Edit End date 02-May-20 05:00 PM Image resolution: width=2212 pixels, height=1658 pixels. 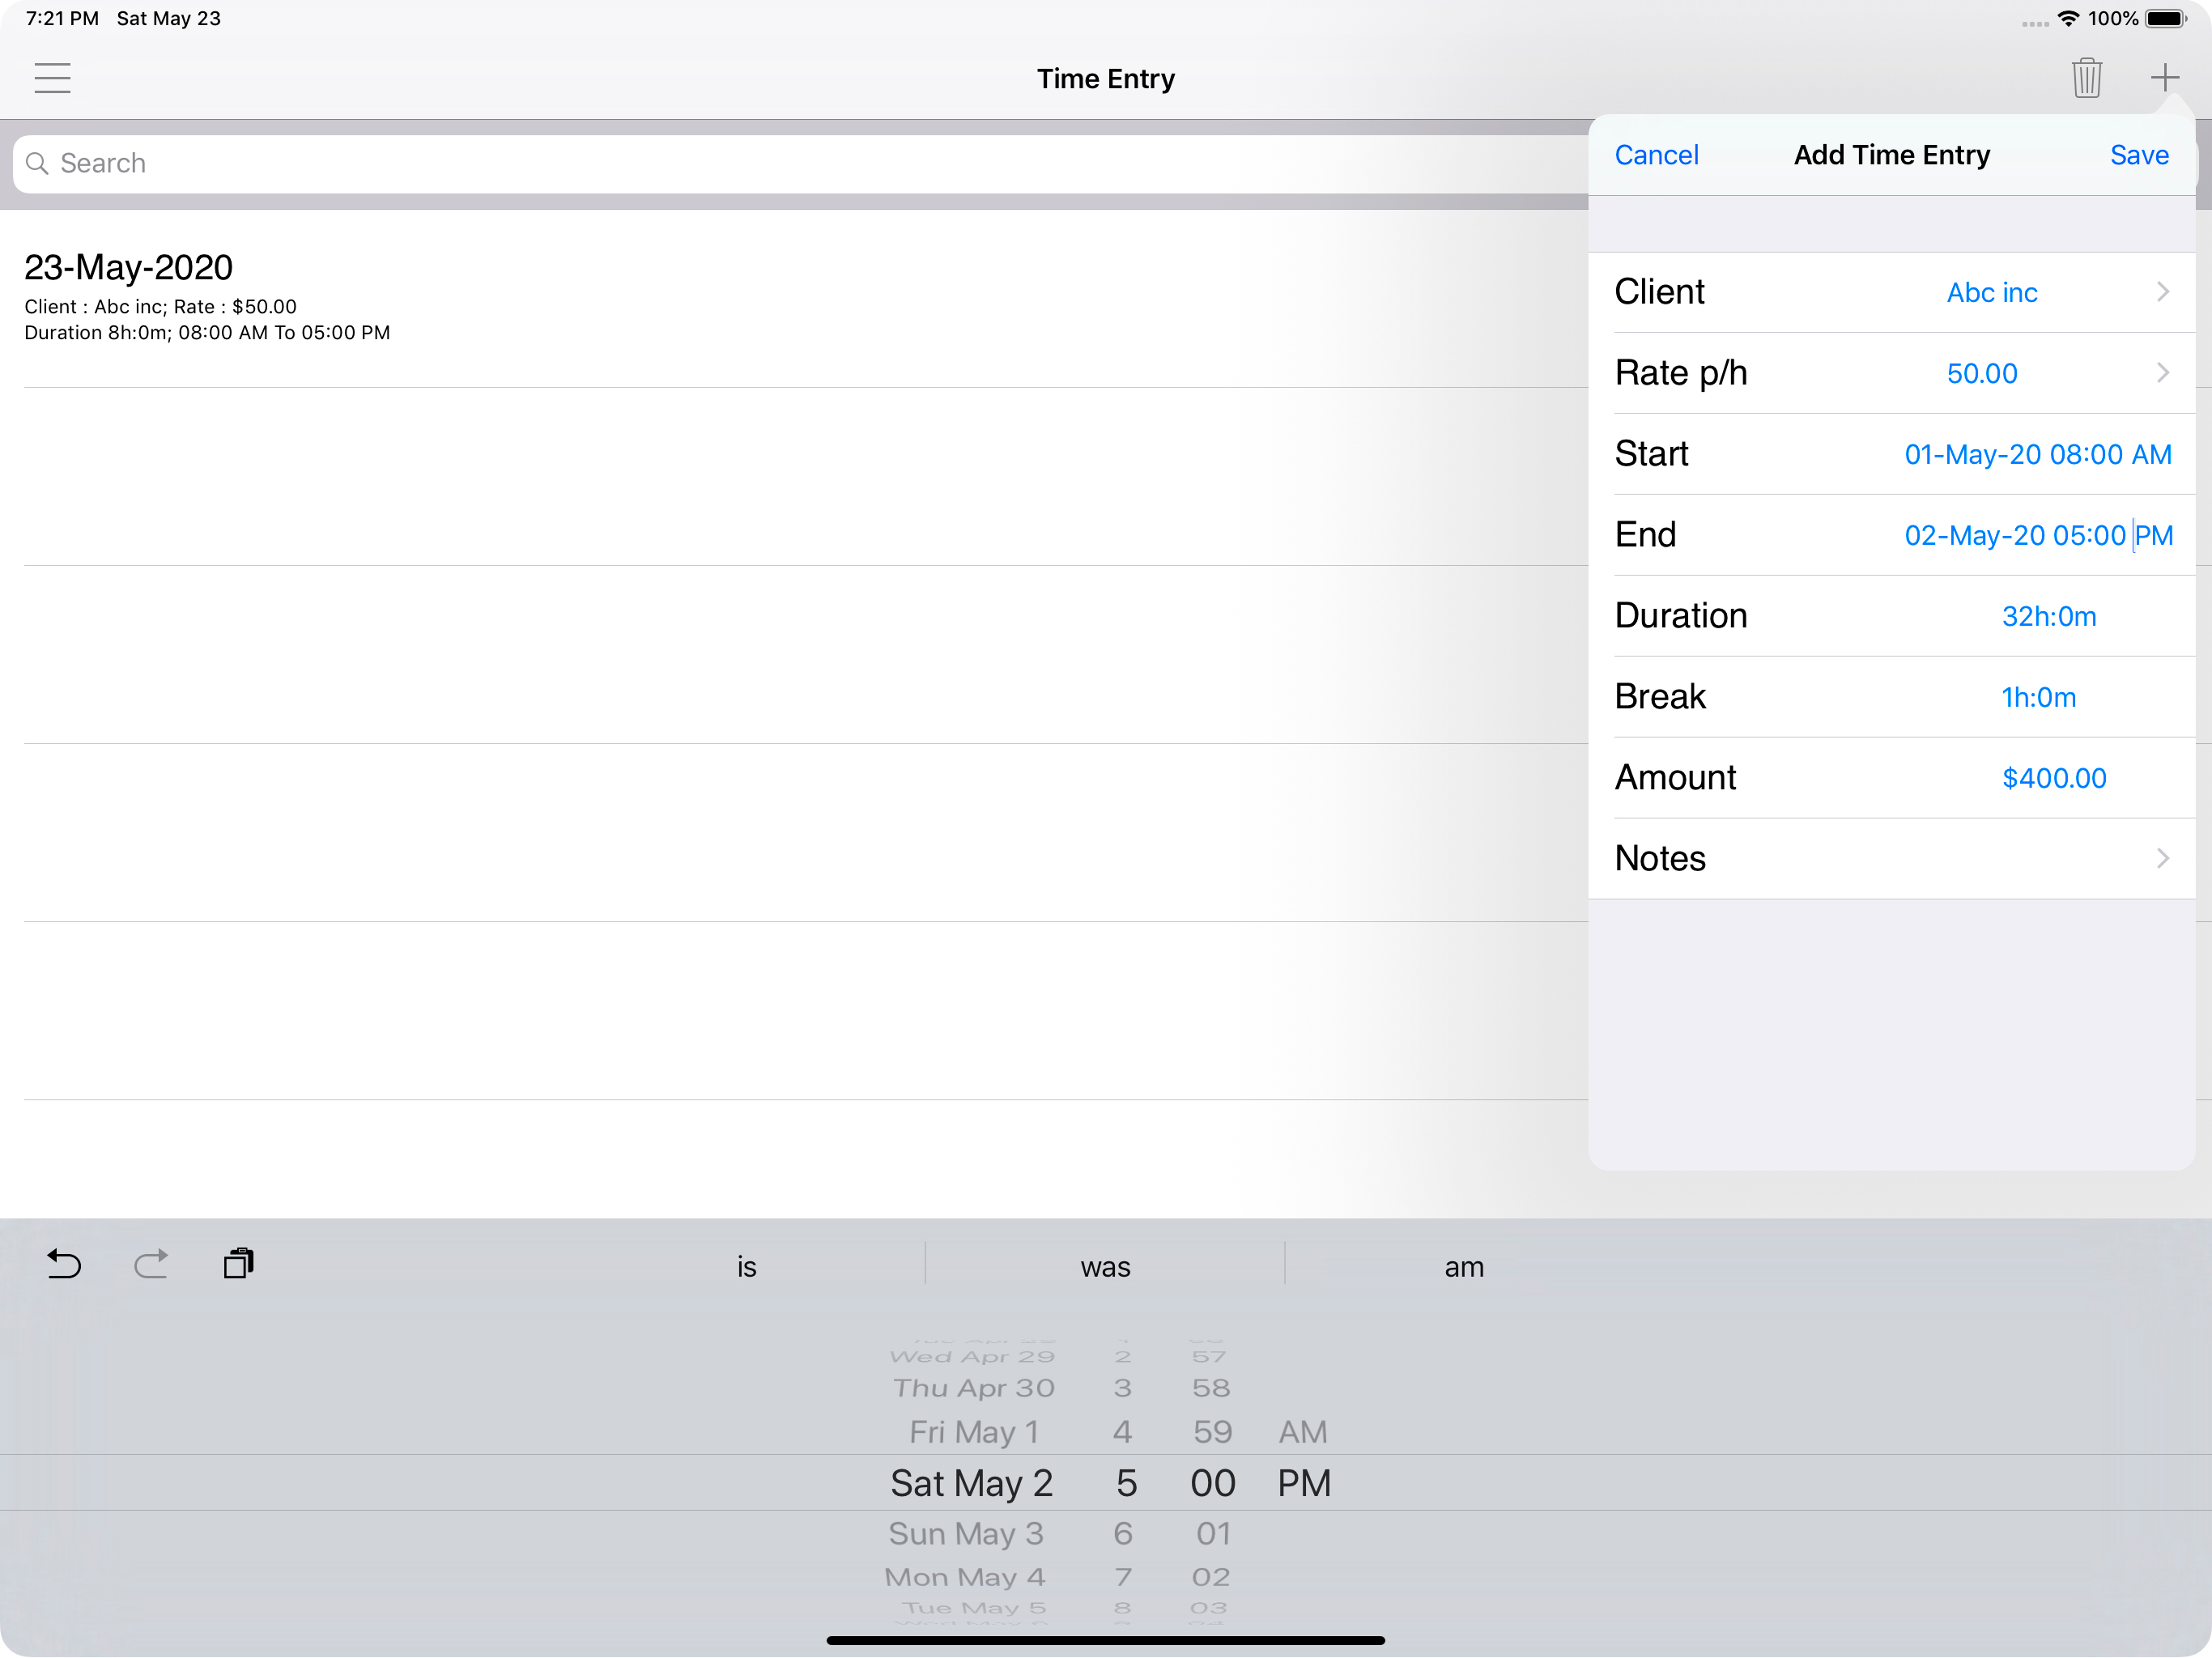[2038, 536]
